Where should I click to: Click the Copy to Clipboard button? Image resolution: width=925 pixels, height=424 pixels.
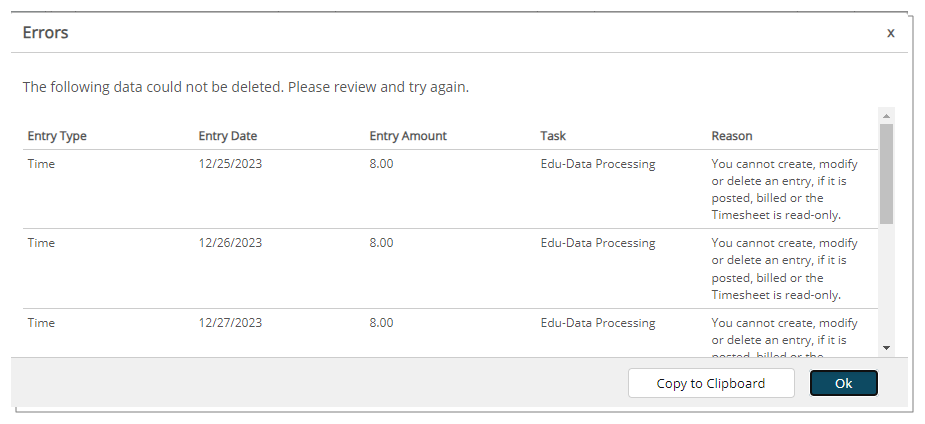710,383
